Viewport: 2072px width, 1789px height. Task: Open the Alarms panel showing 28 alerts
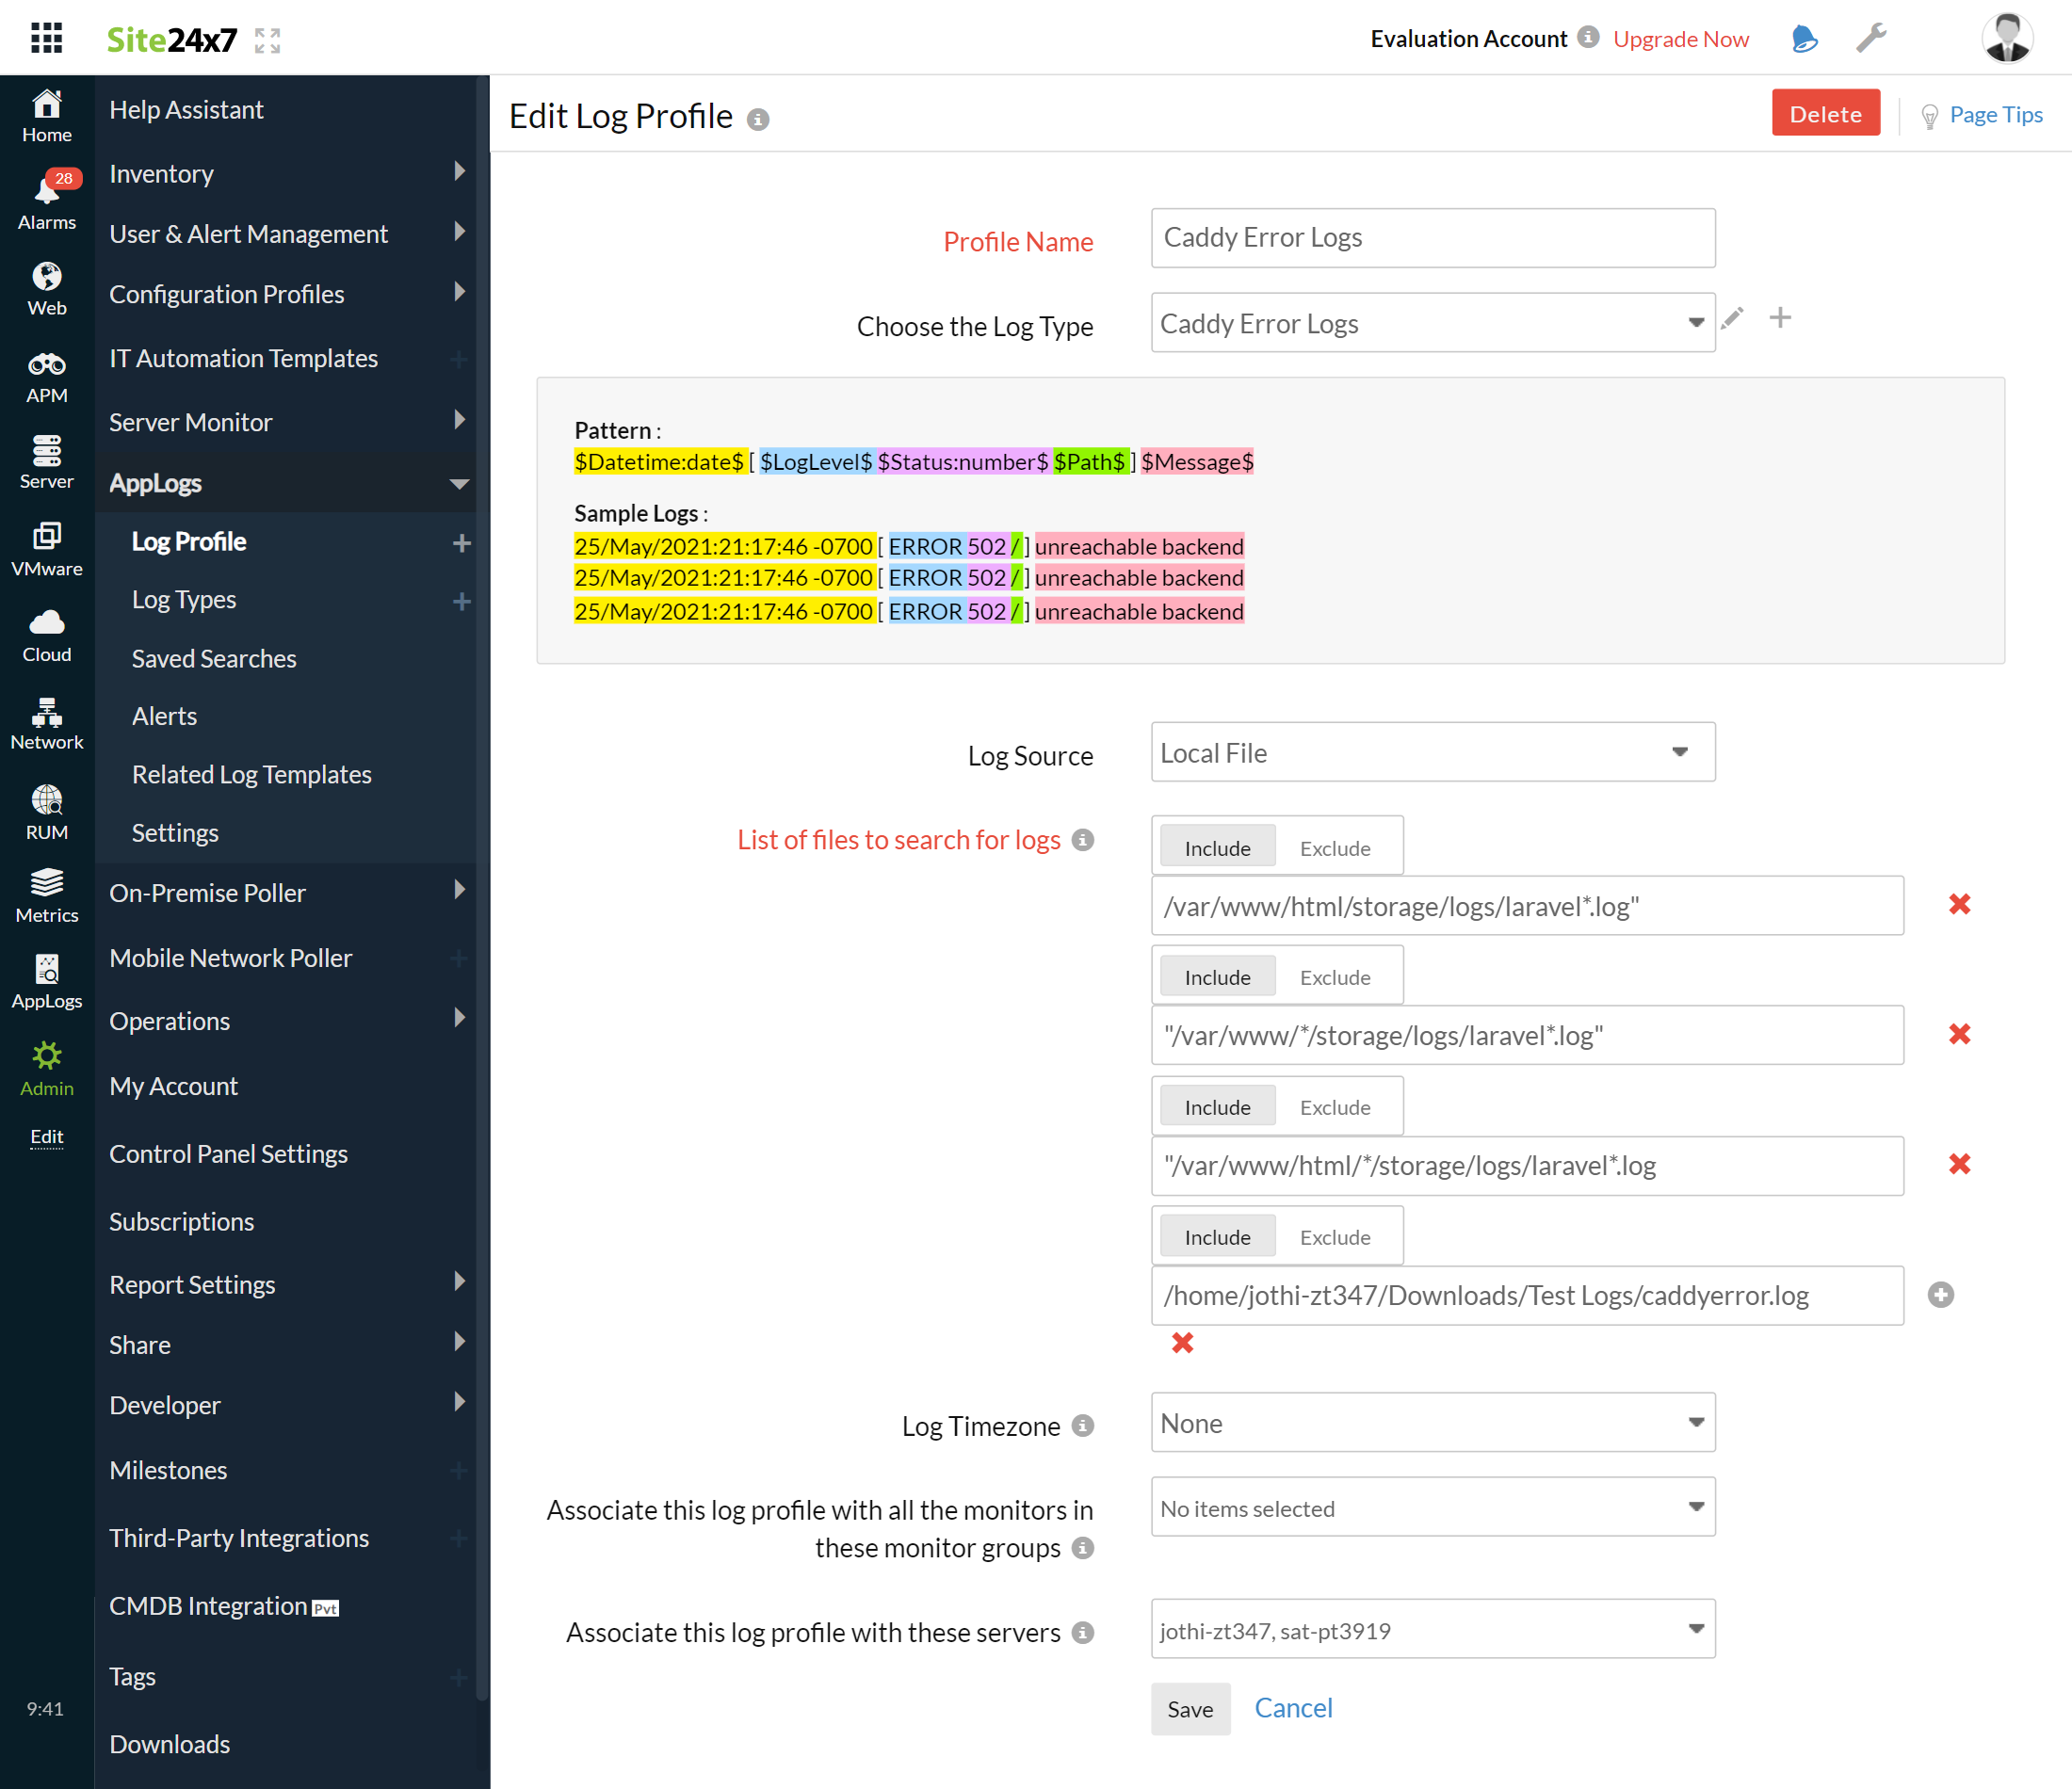46,198
